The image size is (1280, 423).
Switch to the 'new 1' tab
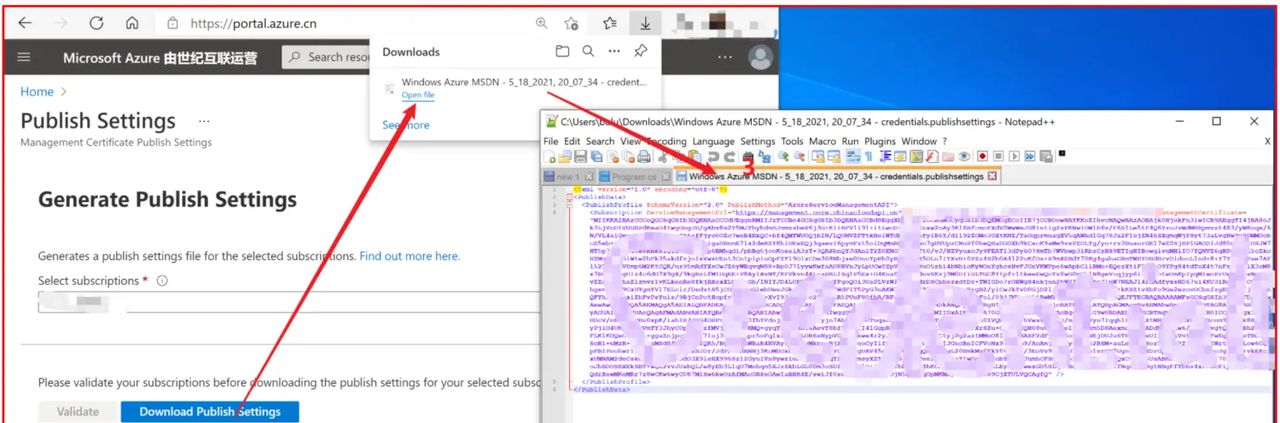click(x=566, y=177)
